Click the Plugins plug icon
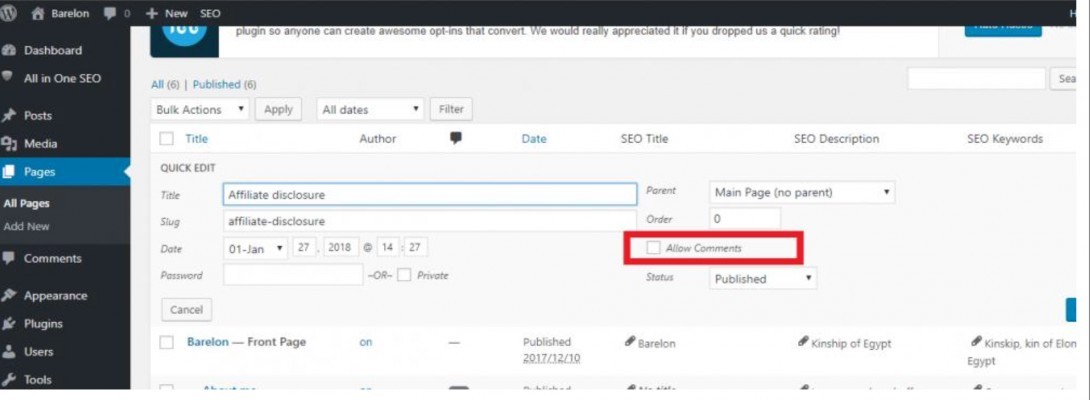This screenshot has height=400, width=1090. click(9, 323)
